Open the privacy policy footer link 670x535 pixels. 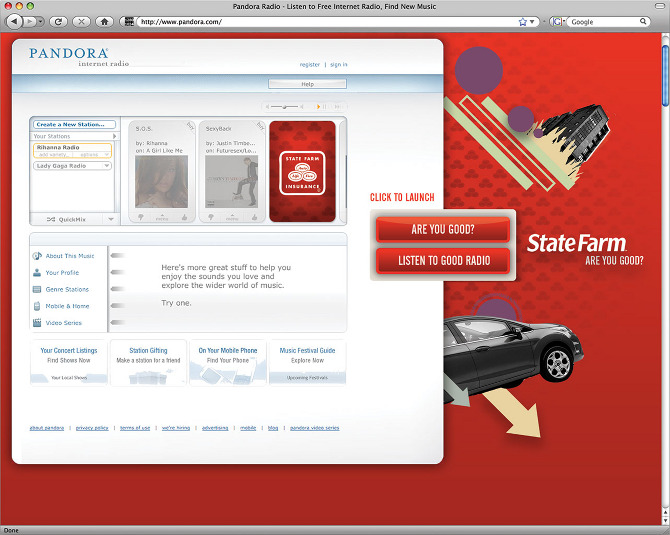click(x=92, y=428)
